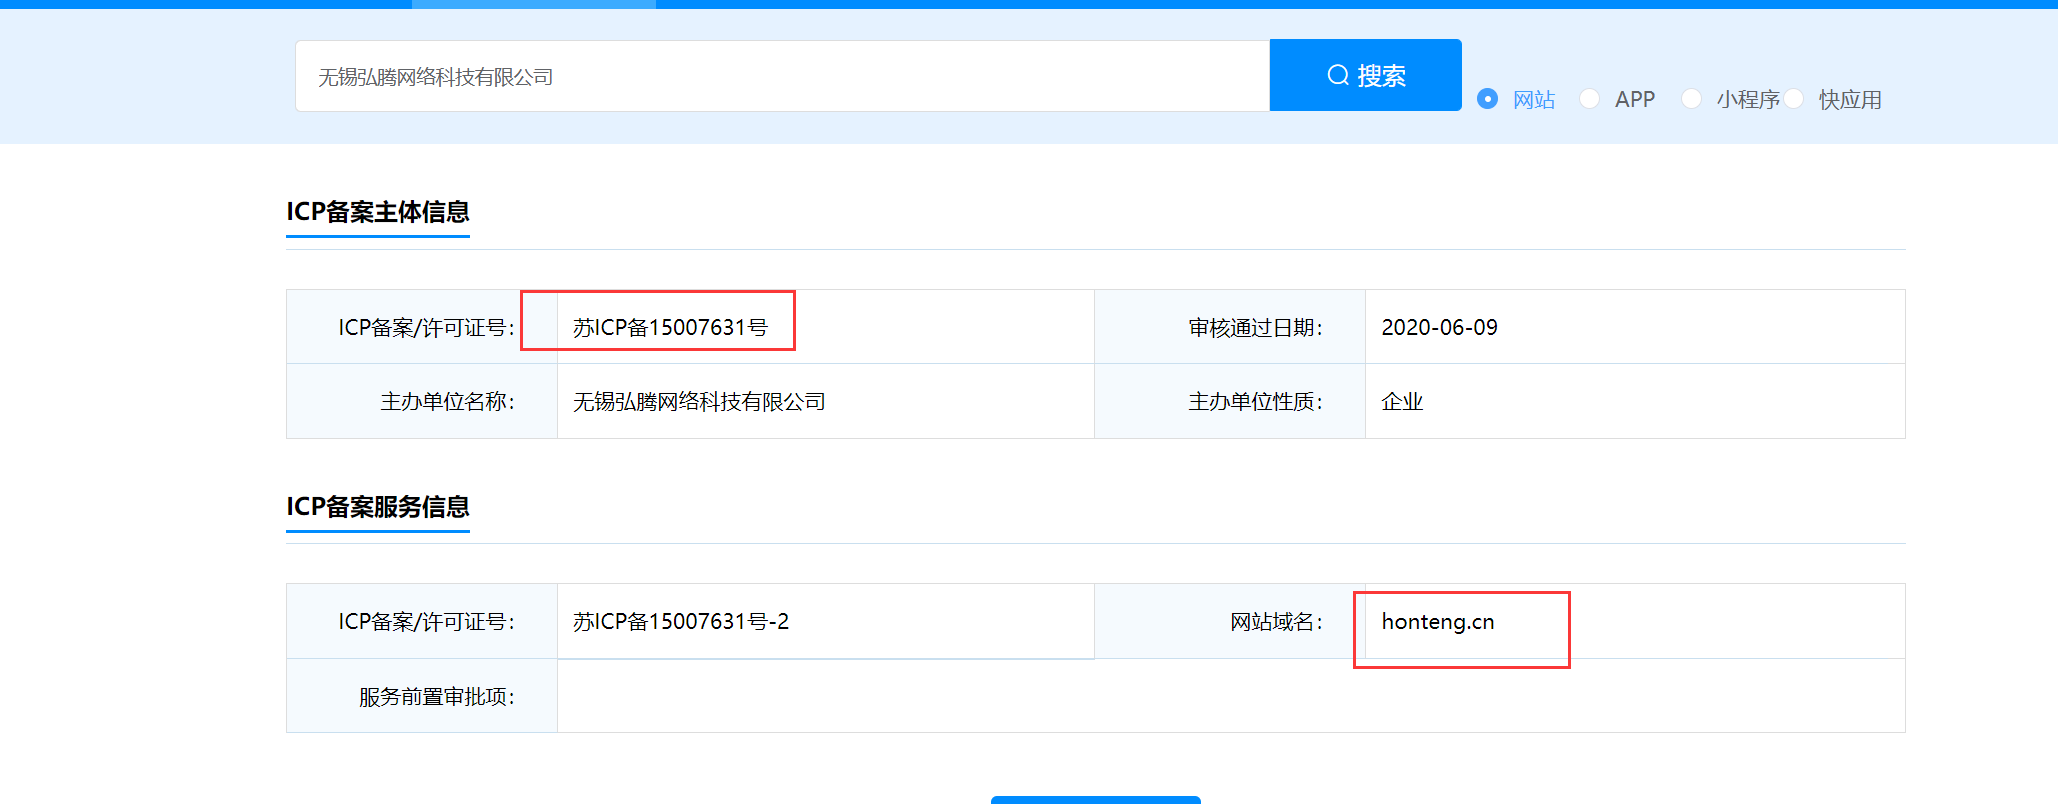The width and height of the screenshot is (2058, 804).
Task: Click the blue button at page bottom
Action: pos(1095,799)
